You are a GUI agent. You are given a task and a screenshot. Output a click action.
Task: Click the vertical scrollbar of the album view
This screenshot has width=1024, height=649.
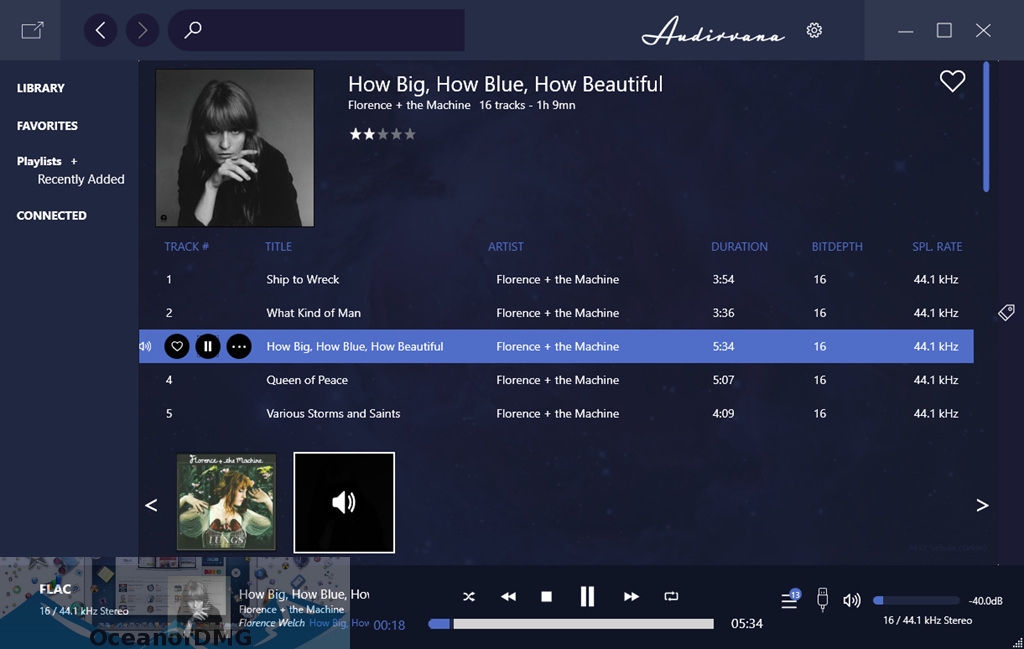point(986,127)
